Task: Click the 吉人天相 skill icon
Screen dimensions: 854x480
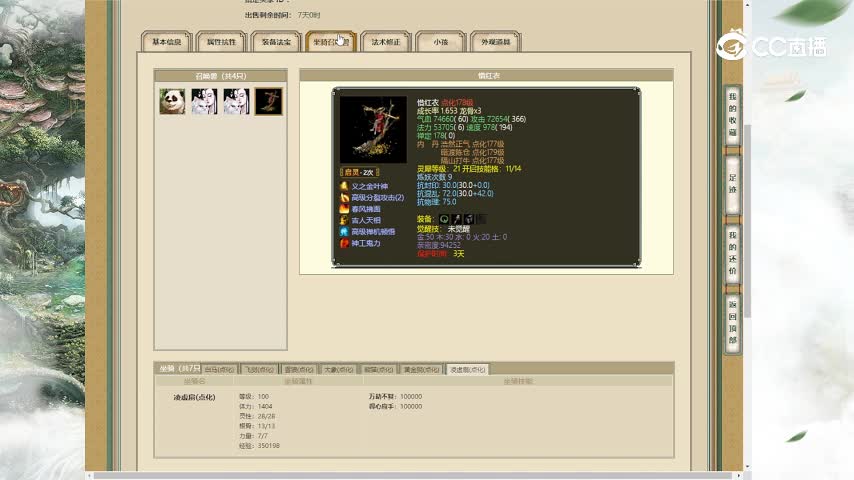Action: click(x=344, y=220)
